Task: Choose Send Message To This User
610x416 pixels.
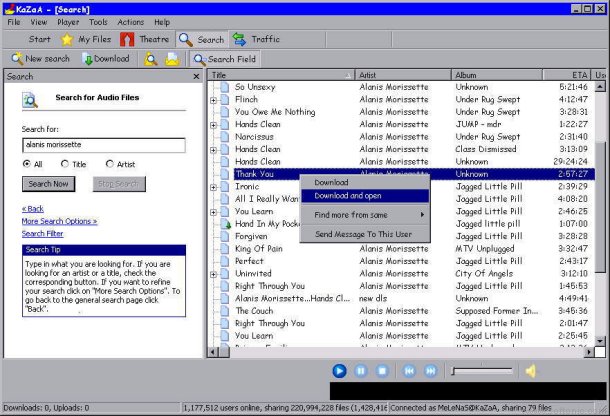Action: coord(365,234)
